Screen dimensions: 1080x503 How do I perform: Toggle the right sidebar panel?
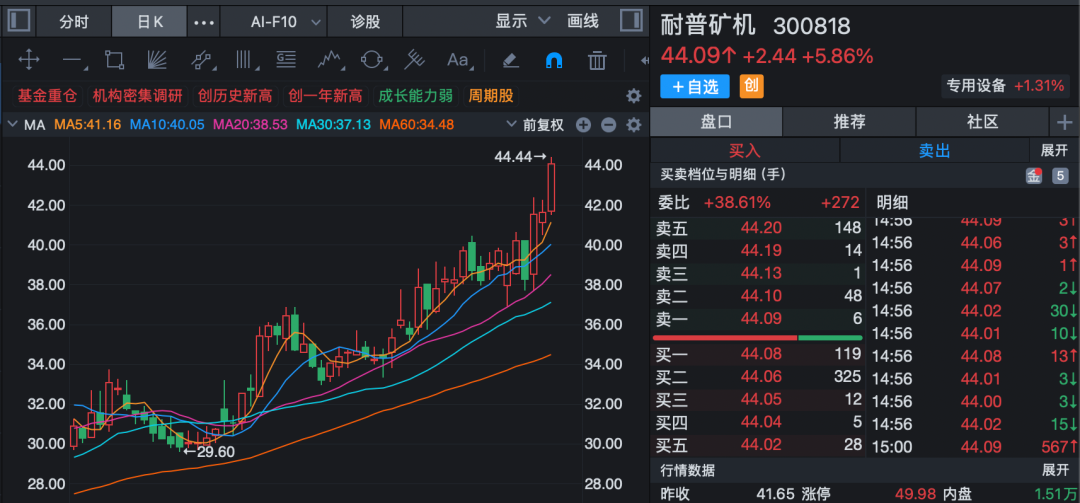(631, 21)
